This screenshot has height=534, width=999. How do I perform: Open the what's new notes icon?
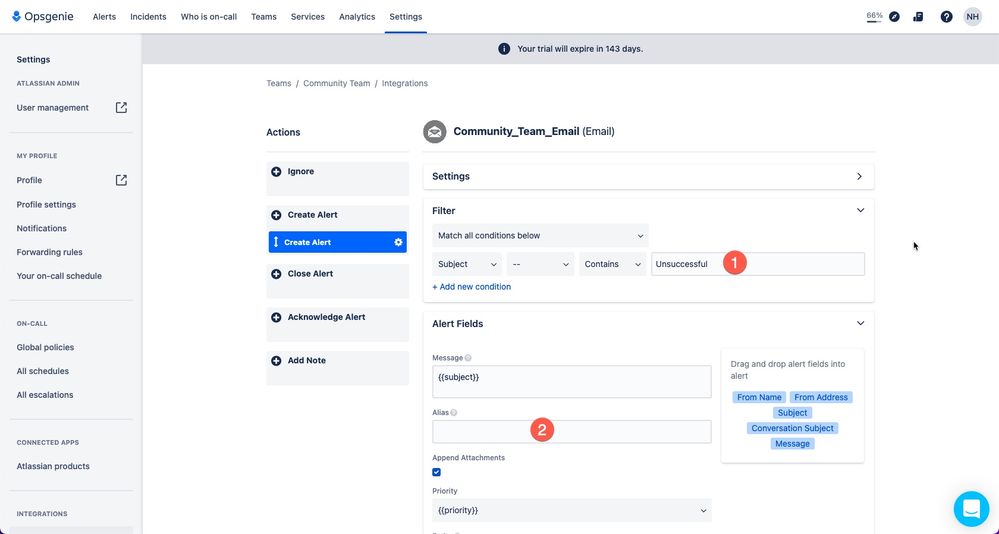tap(918, 17)
